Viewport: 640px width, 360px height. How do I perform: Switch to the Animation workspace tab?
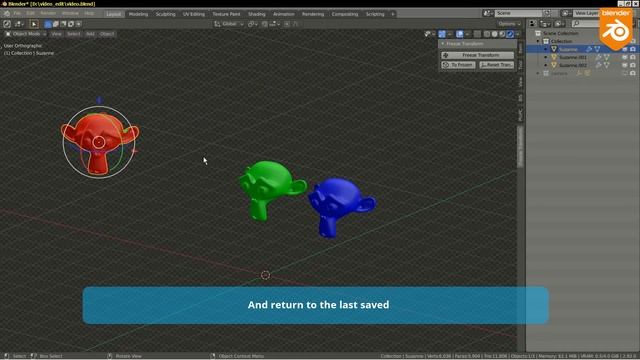pos(283,14)
